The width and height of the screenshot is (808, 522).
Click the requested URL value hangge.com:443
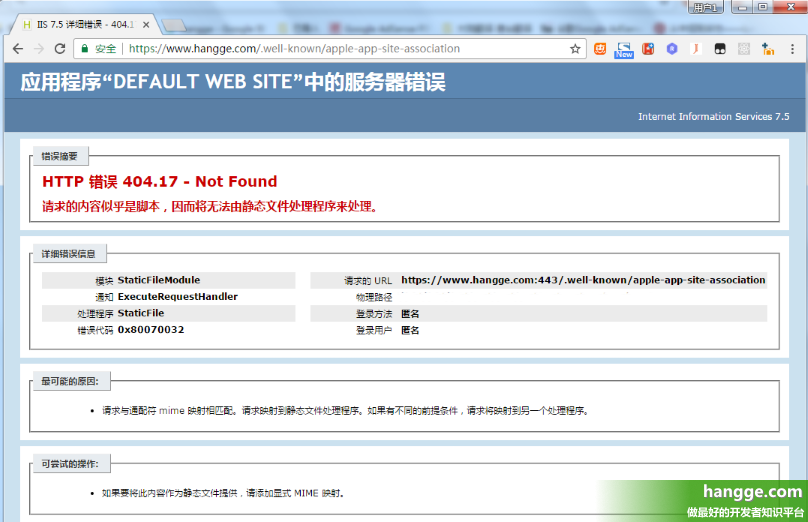(x=583, y=280)
